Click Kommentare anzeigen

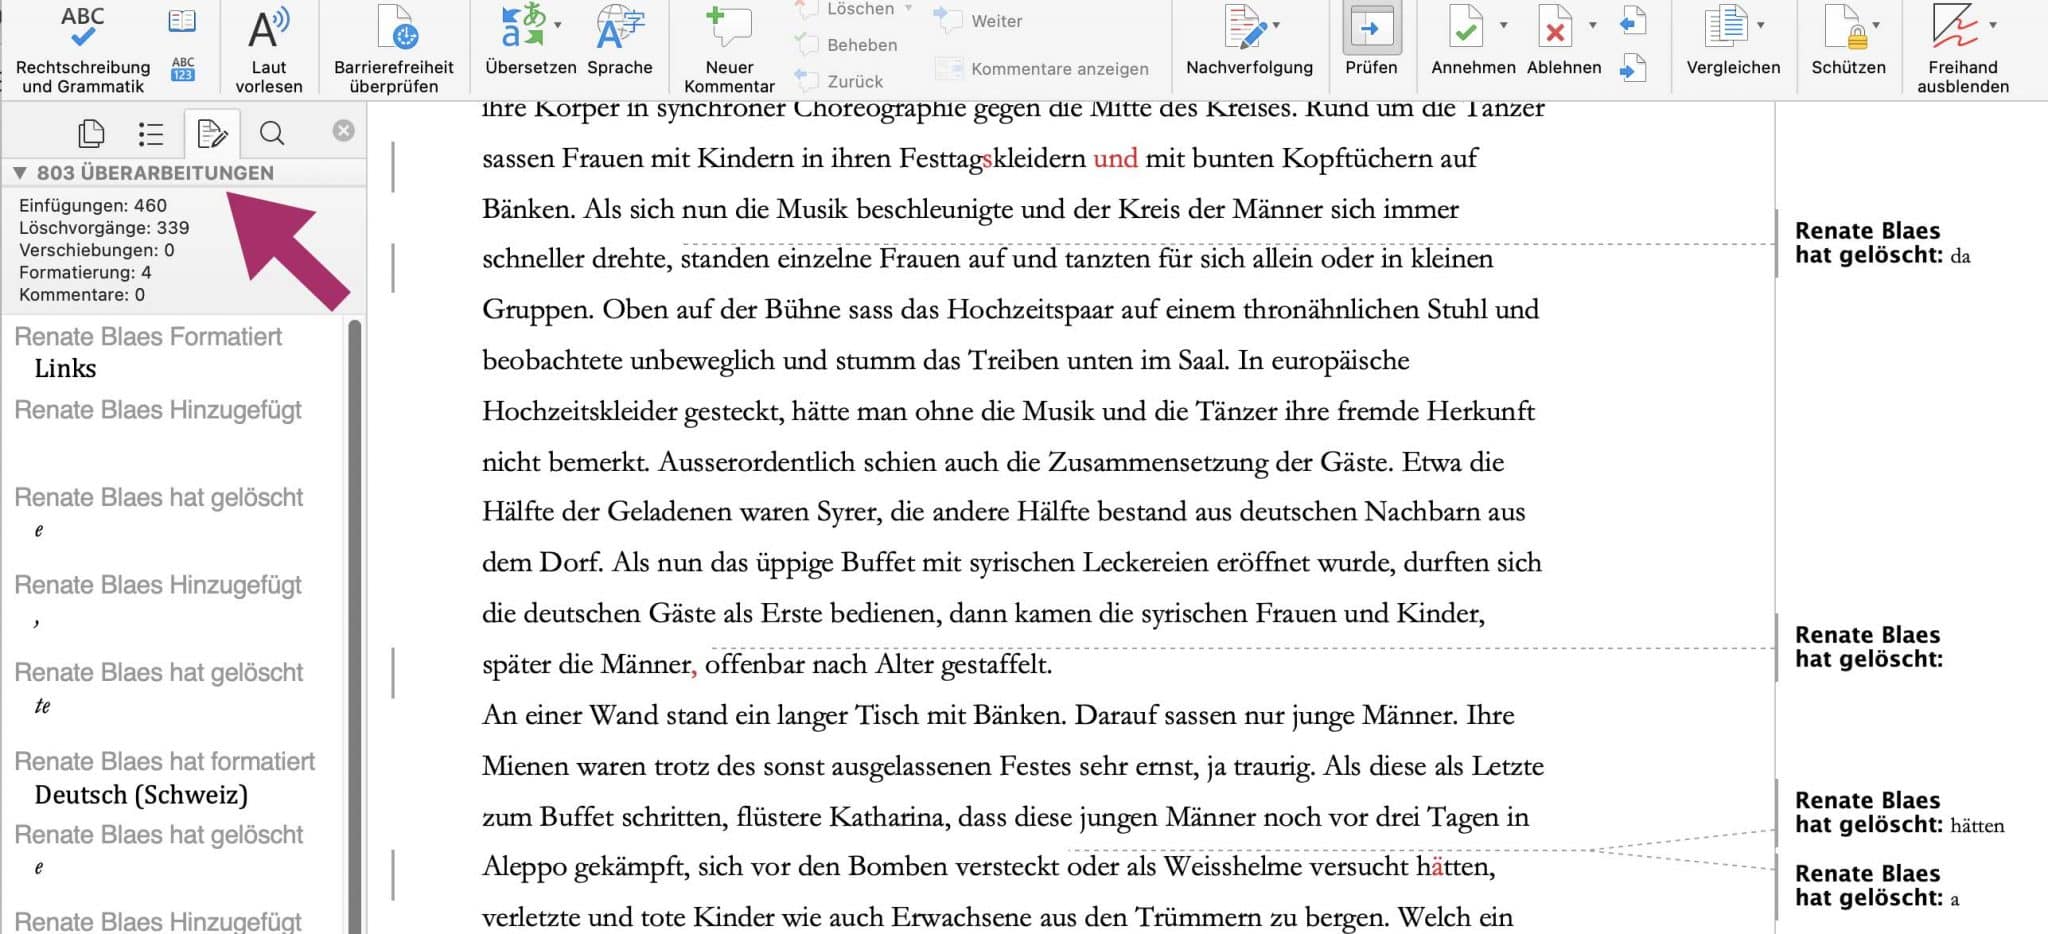pos(1042,69)
